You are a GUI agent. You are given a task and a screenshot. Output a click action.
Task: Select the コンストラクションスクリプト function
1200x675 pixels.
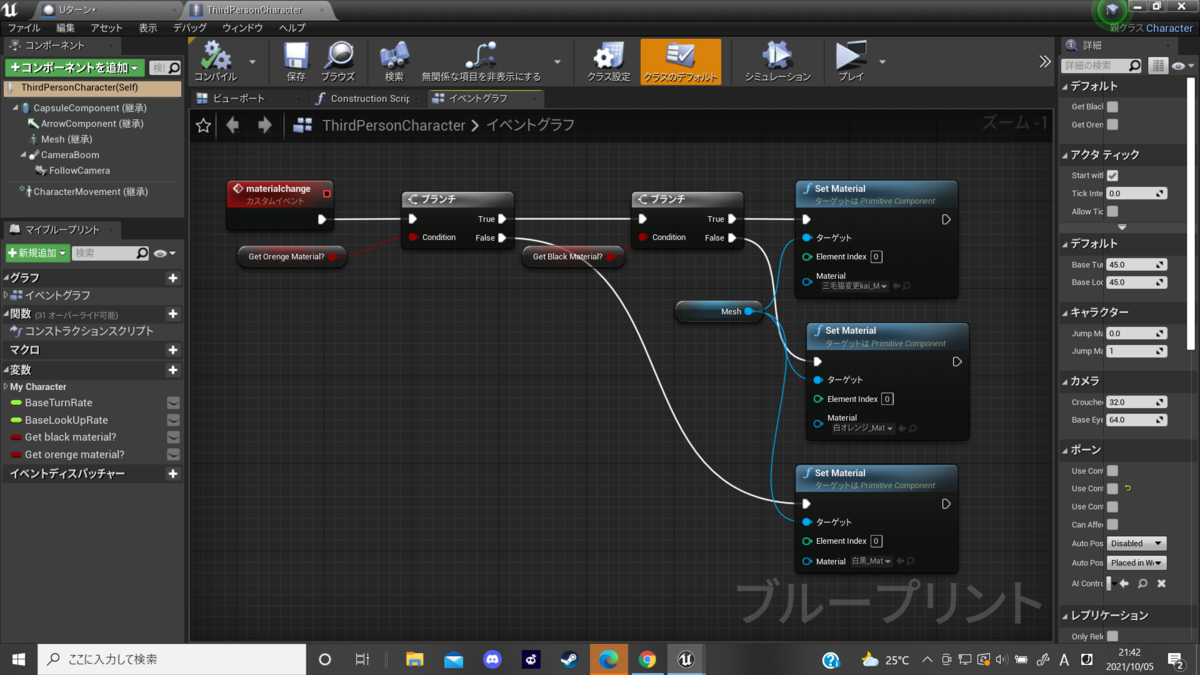pyautogui.click(x=89, y=331)
